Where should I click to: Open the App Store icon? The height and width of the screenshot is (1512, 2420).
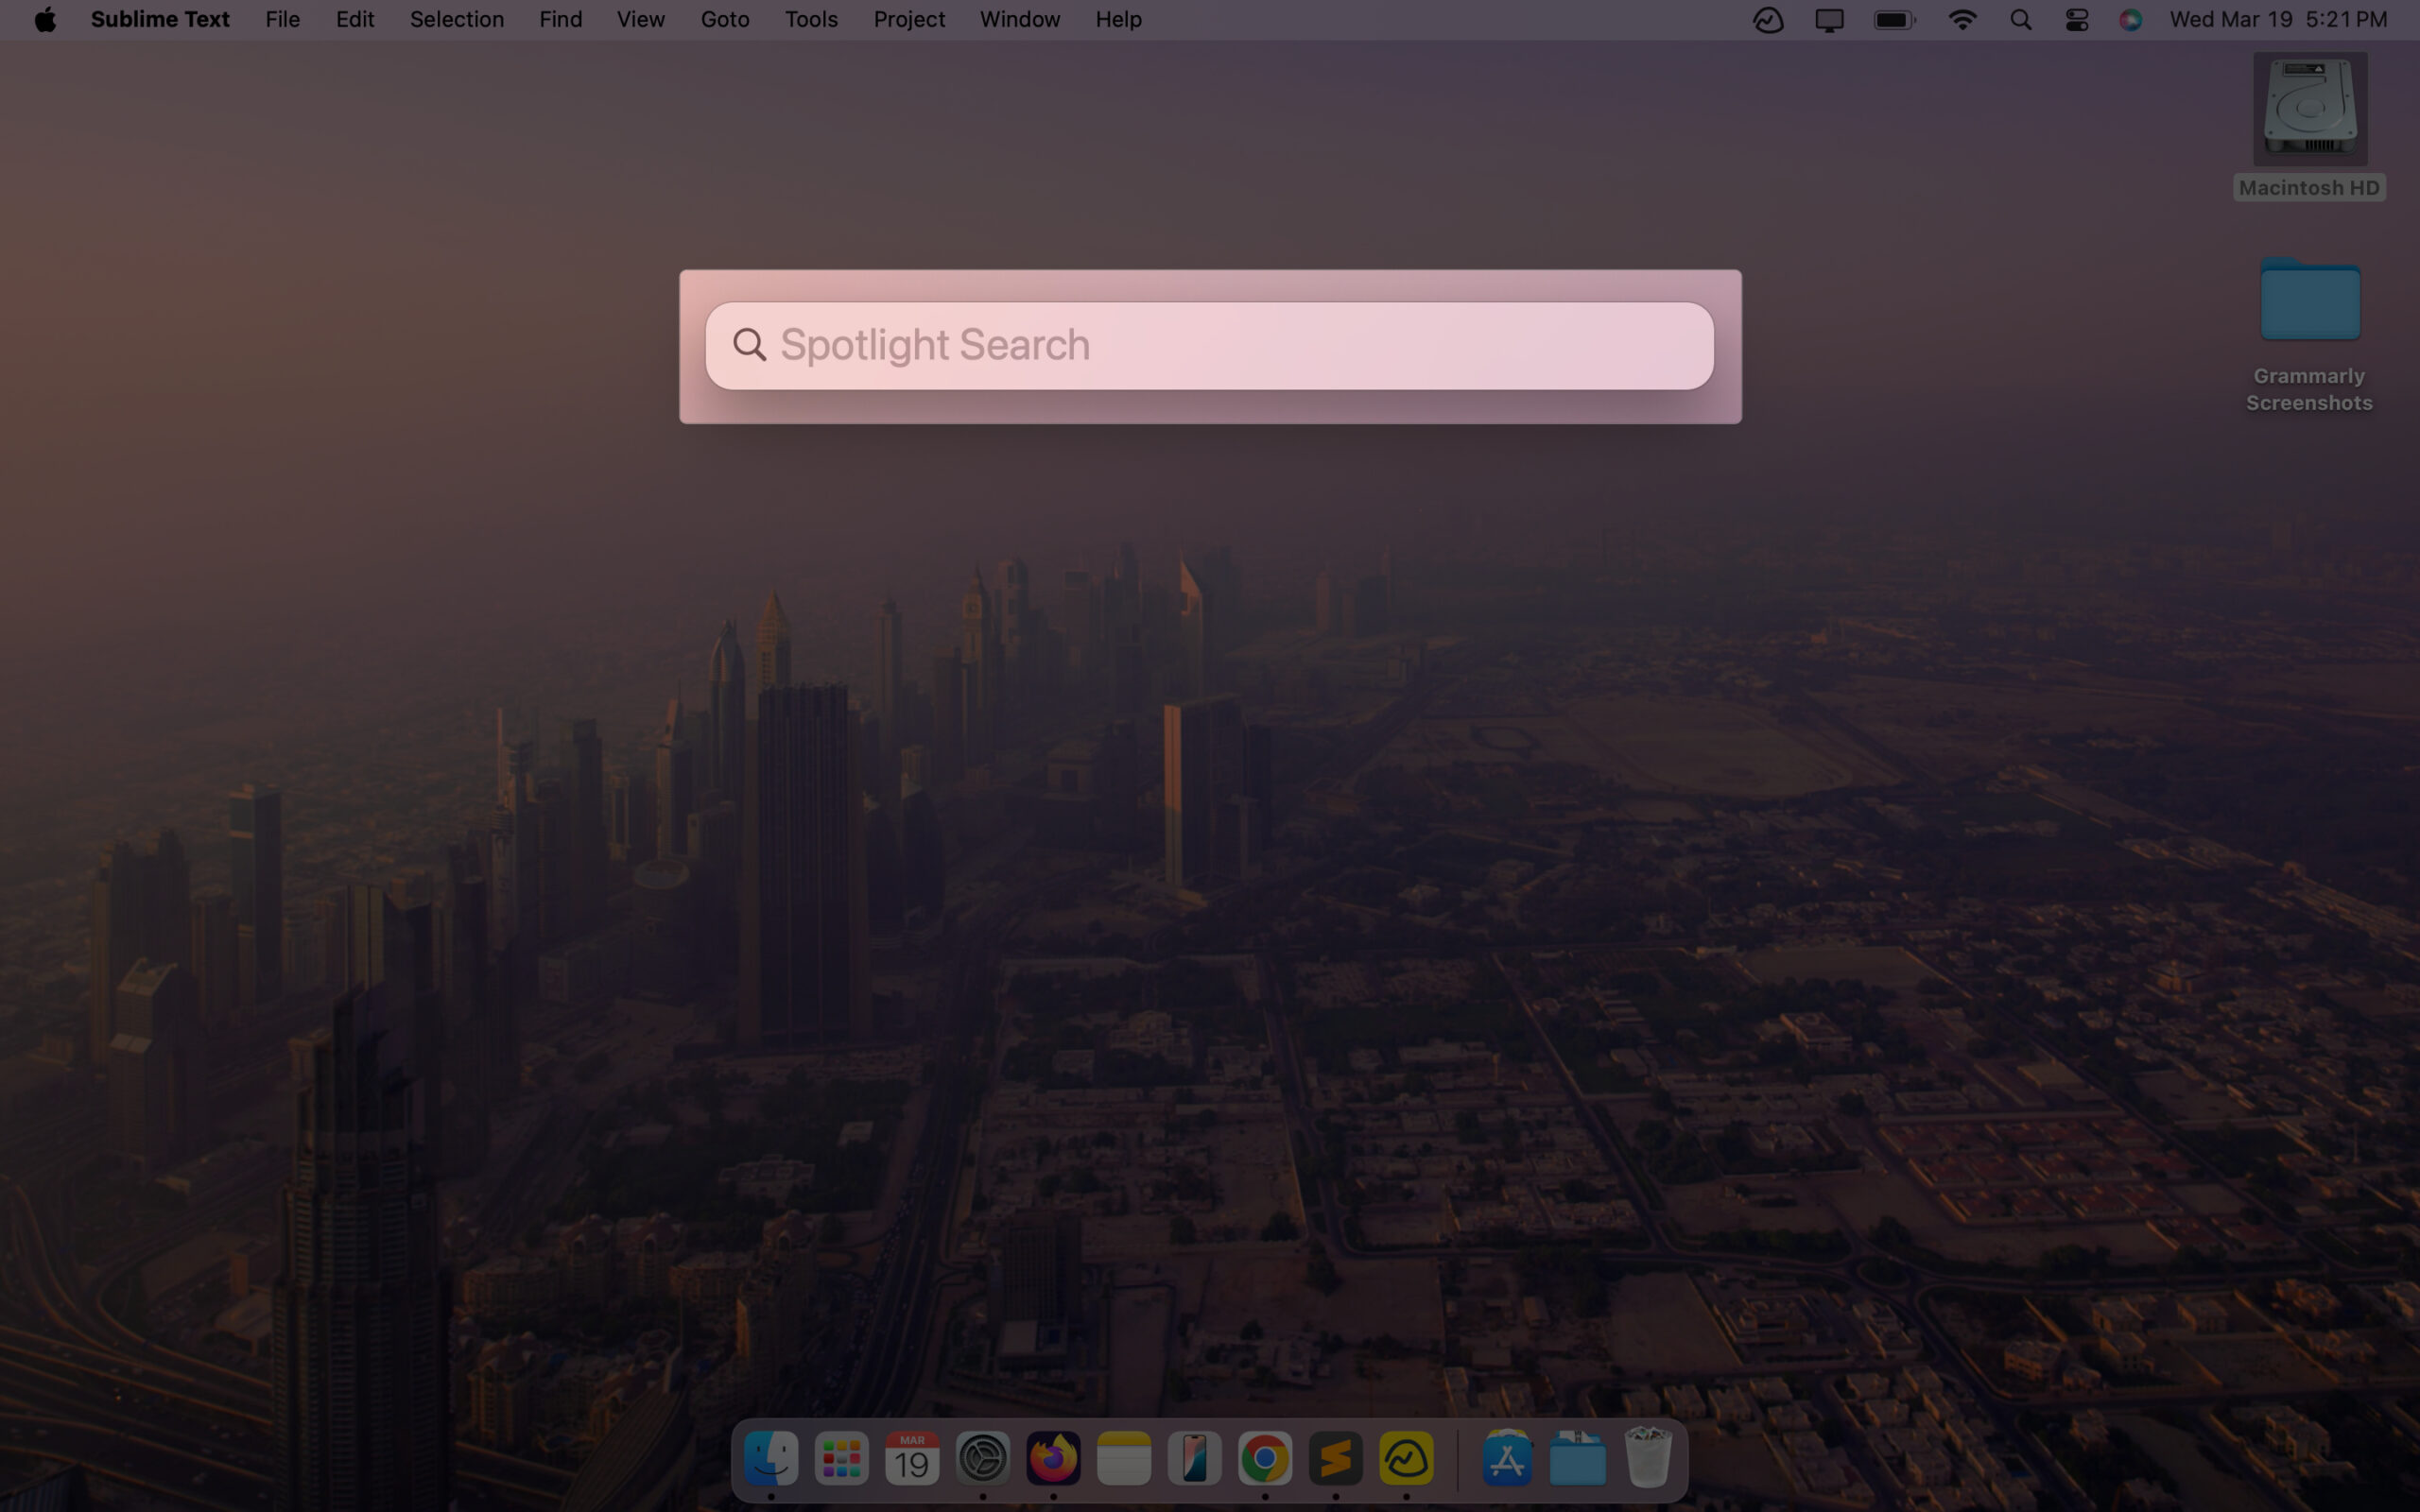(x=1507, y=1459)
